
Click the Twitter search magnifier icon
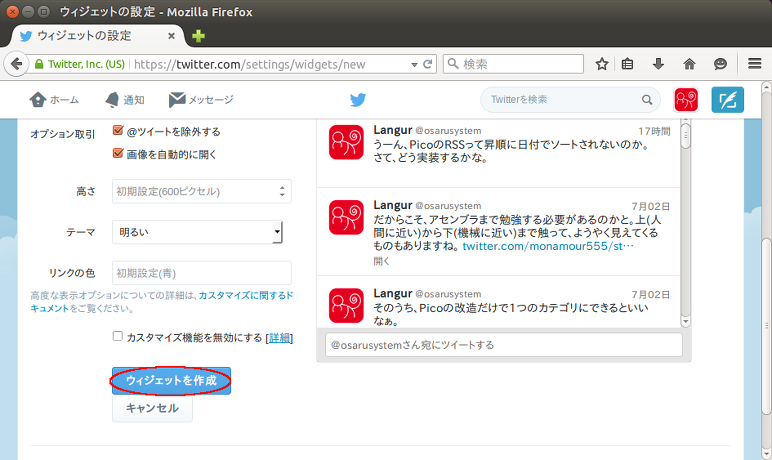click(x=647, y=100)
